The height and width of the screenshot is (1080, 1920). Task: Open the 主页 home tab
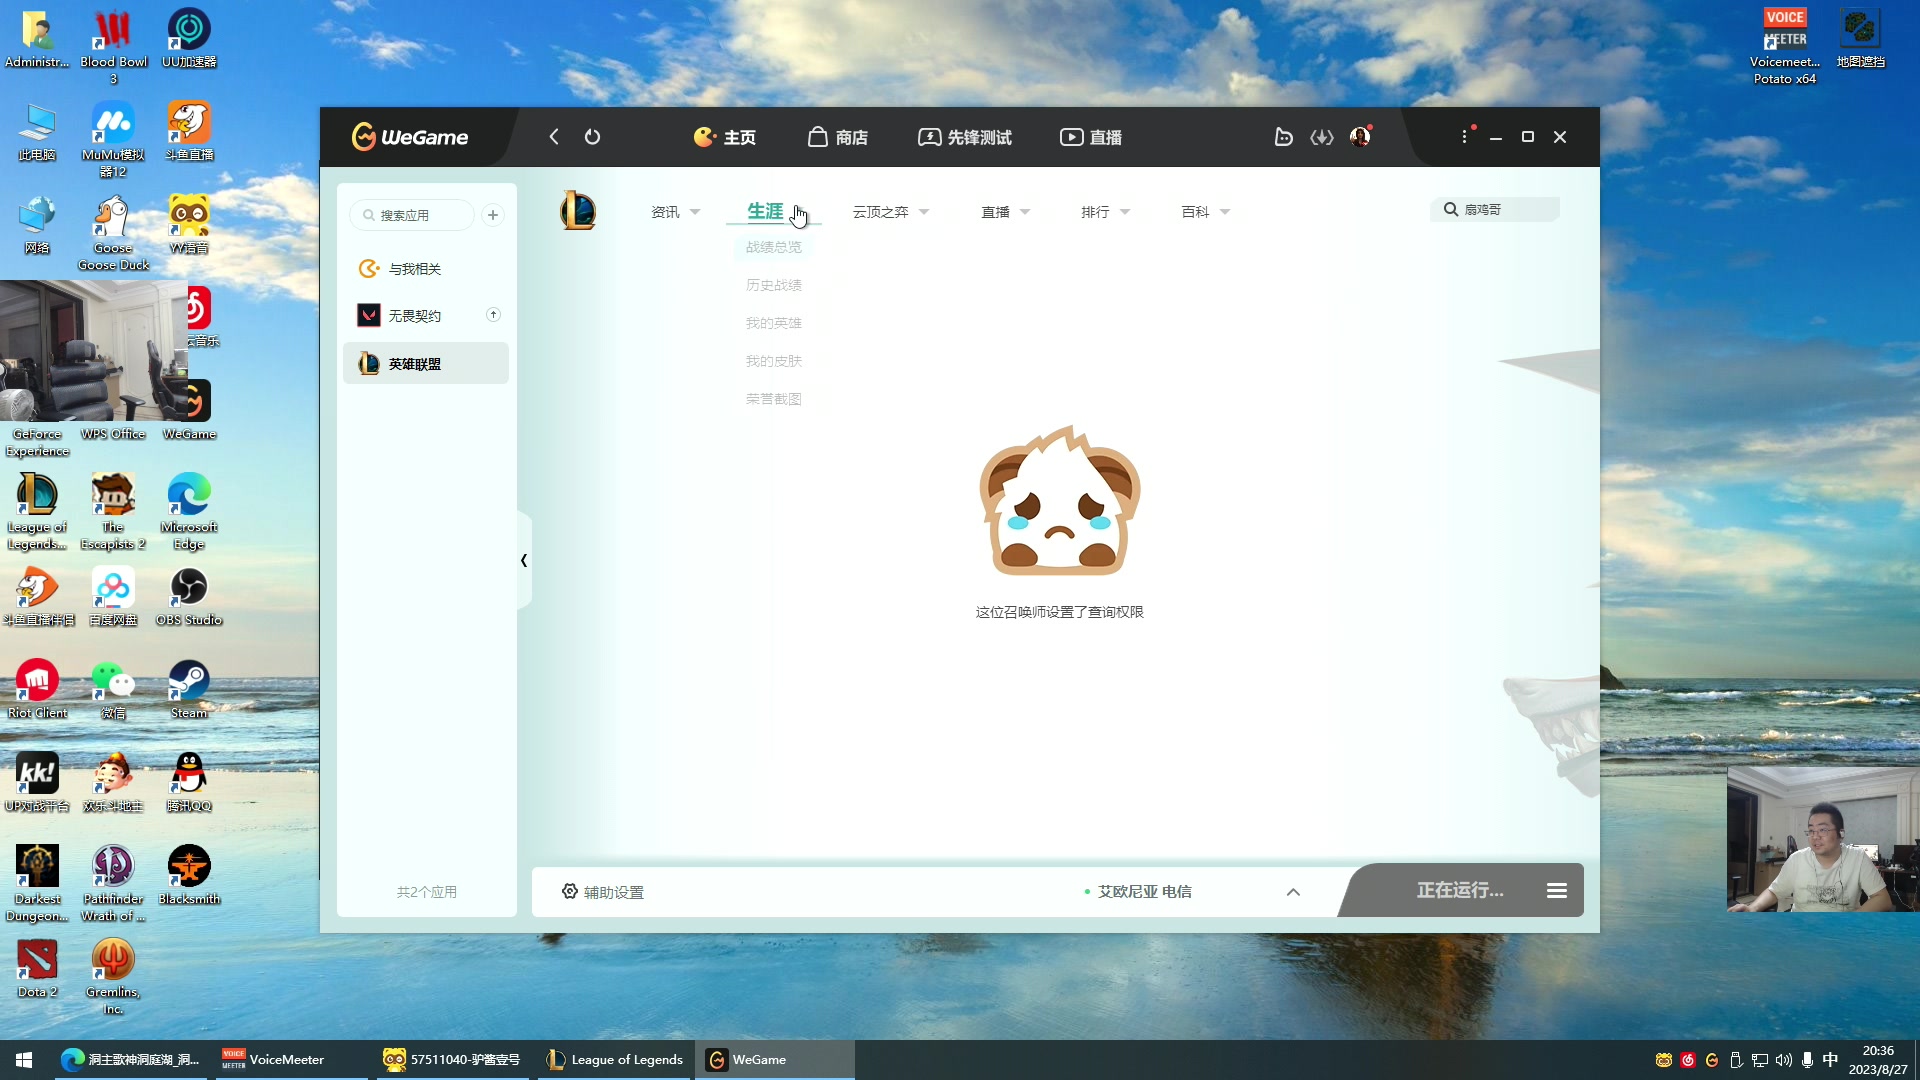(725, 137)
